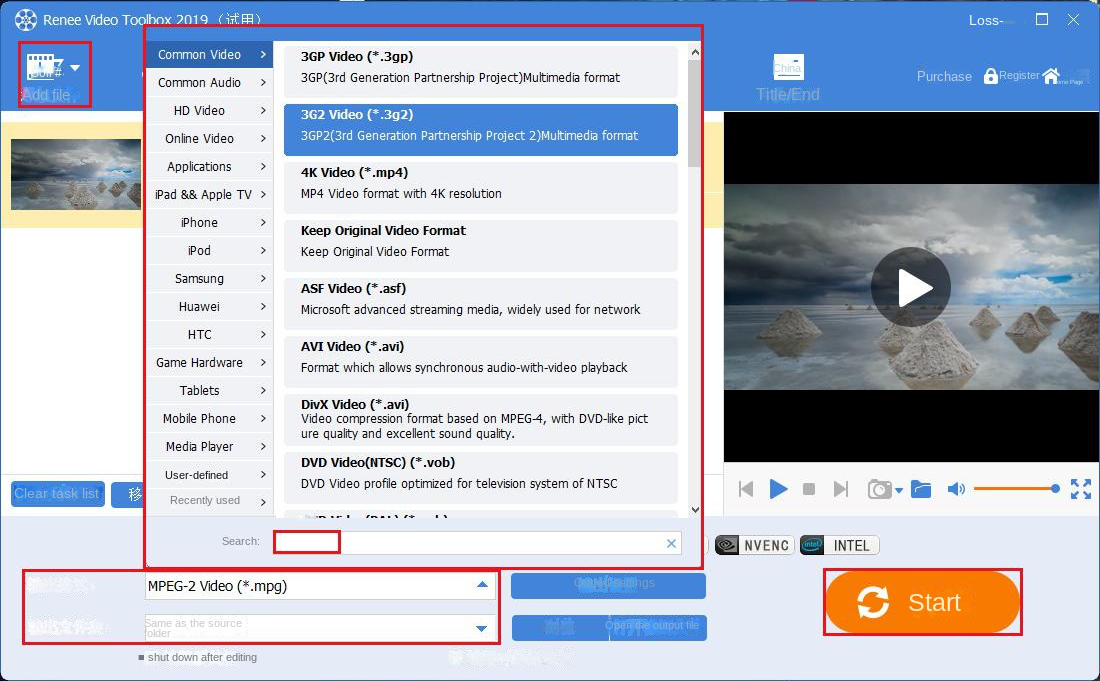Toggle the INTEL hardware acceleration
1100x681 pixels.
839,545
